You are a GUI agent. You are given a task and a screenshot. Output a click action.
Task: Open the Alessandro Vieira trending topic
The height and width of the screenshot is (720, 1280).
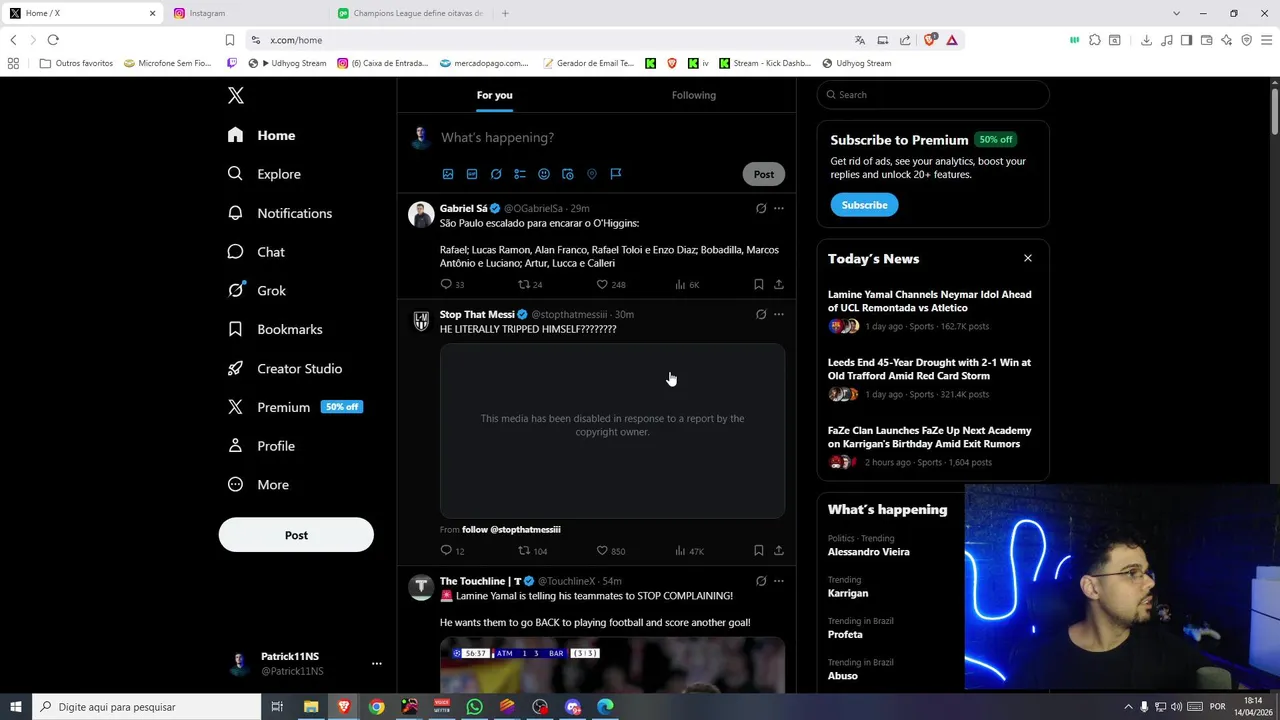tap(869, 552)
